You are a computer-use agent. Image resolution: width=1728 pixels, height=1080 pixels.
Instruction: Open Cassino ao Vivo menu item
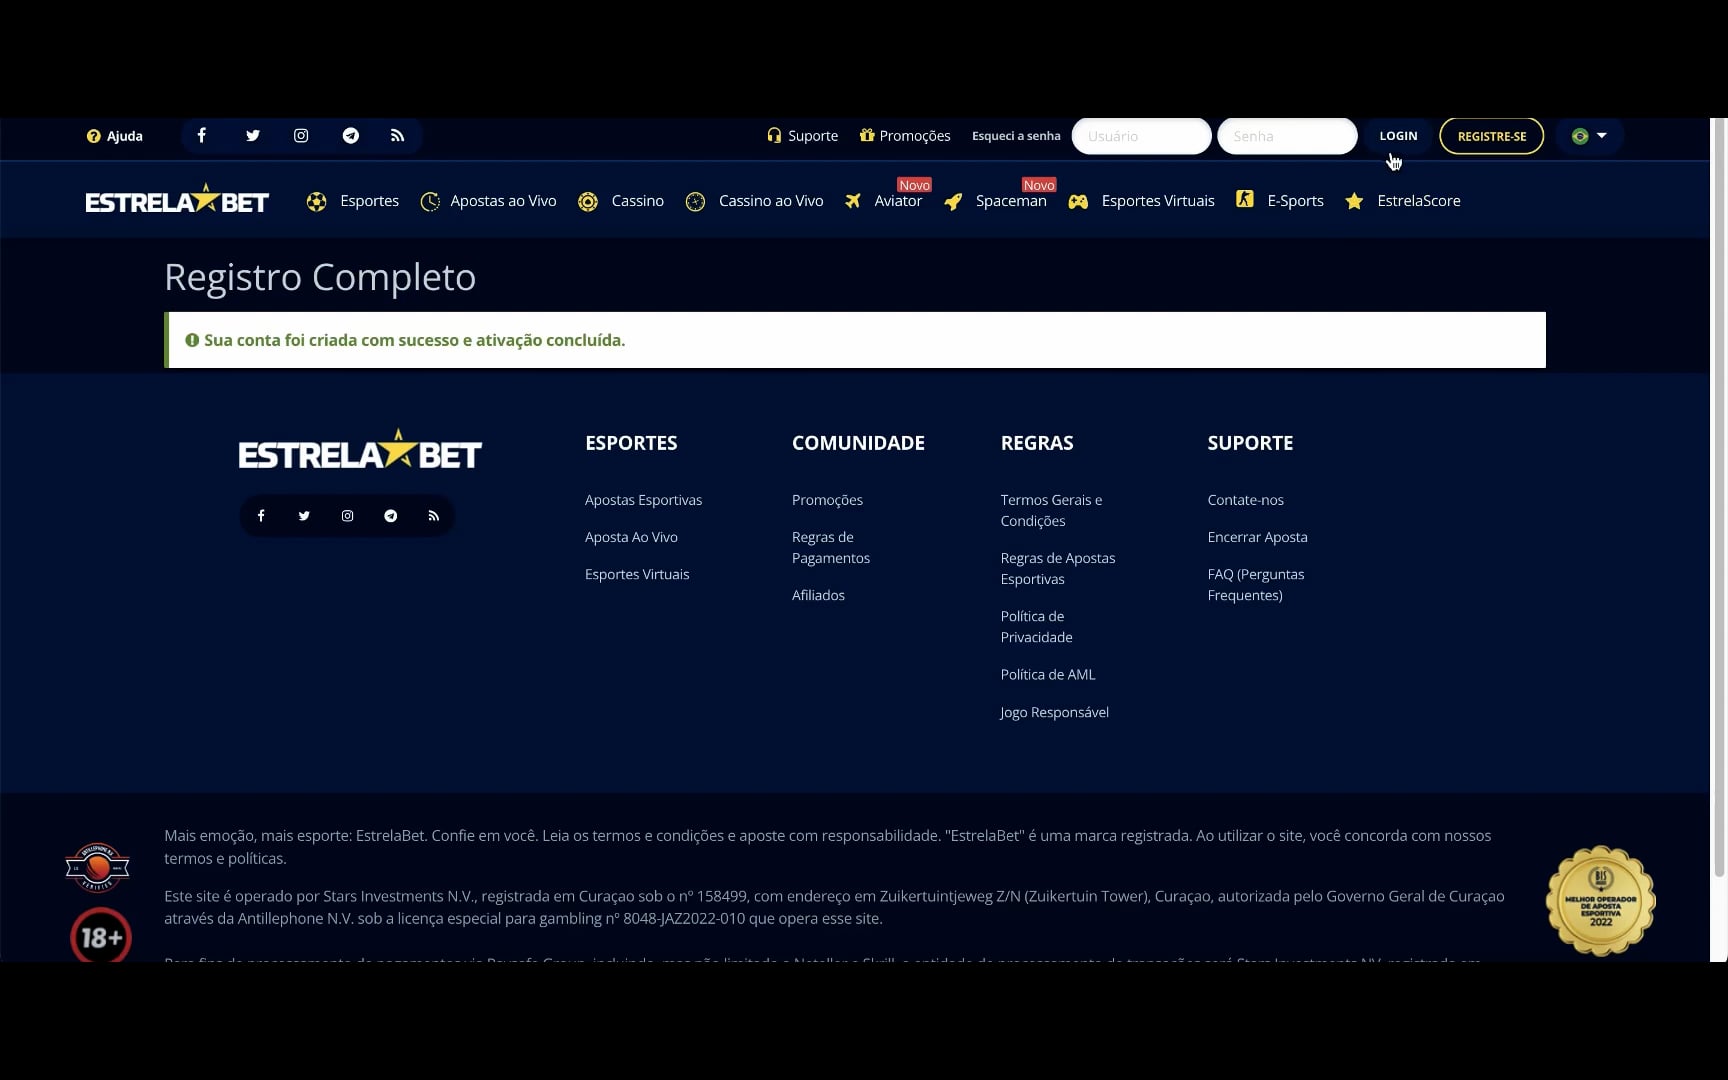coord(771,201)
